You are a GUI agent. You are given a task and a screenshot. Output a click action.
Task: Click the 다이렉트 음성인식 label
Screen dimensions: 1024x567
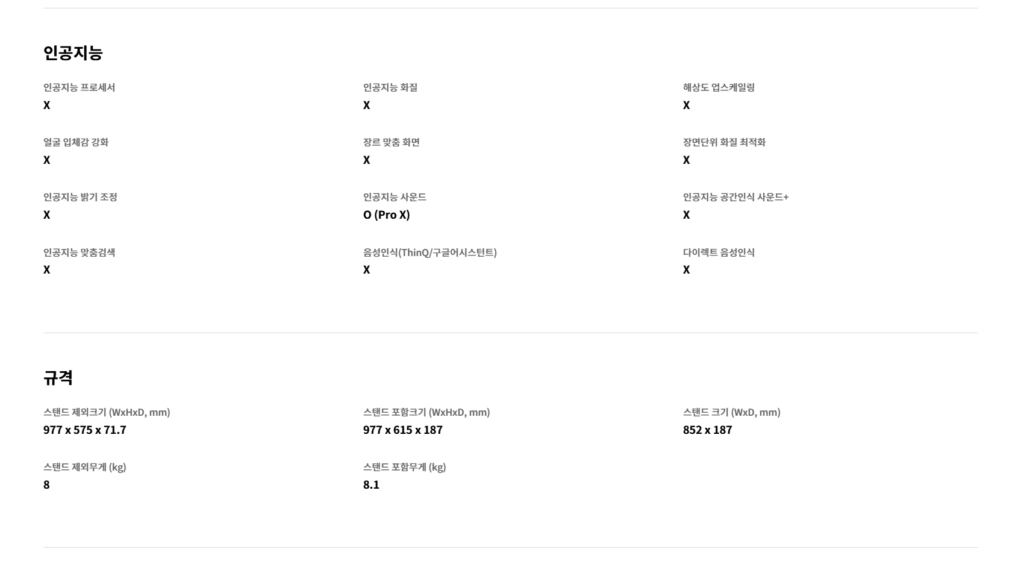(x=719, y=252)
